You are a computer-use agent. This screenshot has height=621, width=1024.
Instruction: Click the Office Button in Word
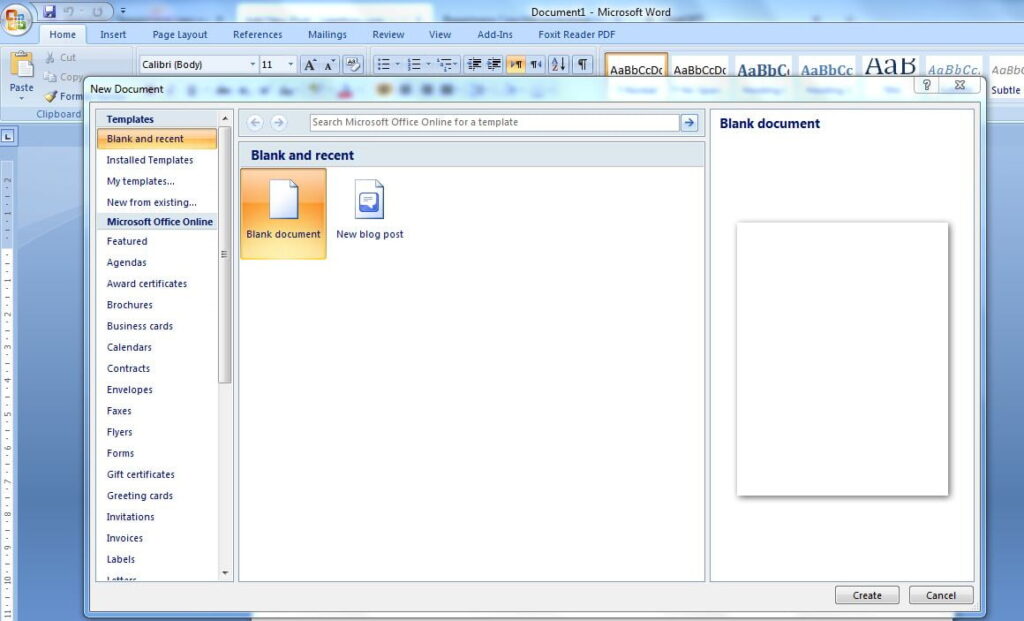[16, 20]
